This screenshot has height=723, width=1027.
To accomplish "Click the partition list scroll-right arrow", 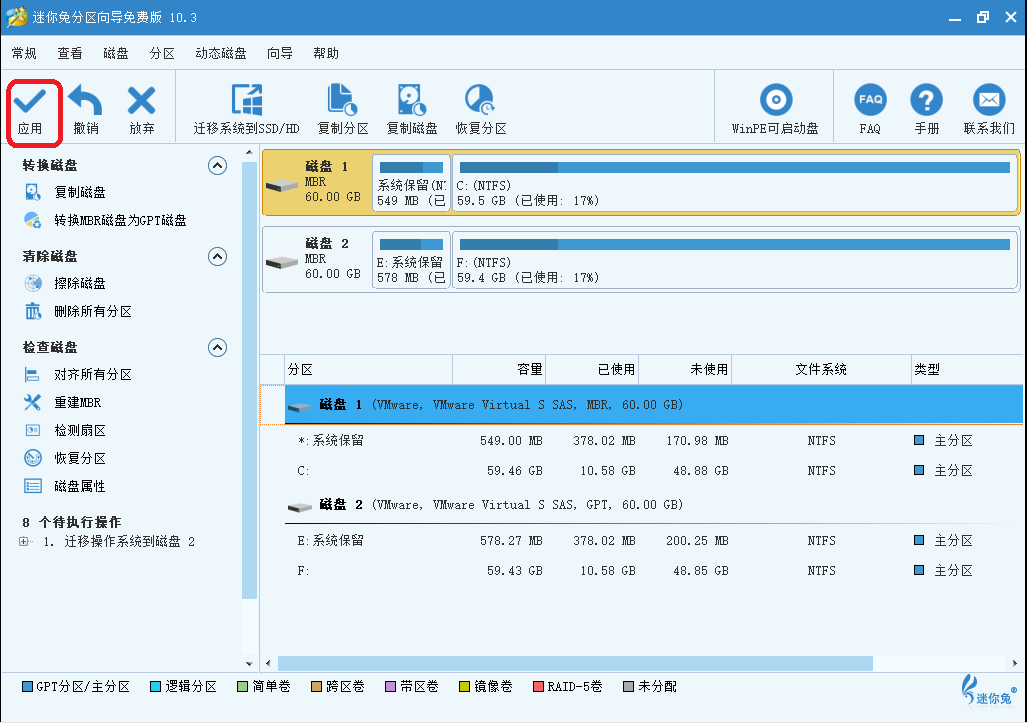I will 1015,663.
